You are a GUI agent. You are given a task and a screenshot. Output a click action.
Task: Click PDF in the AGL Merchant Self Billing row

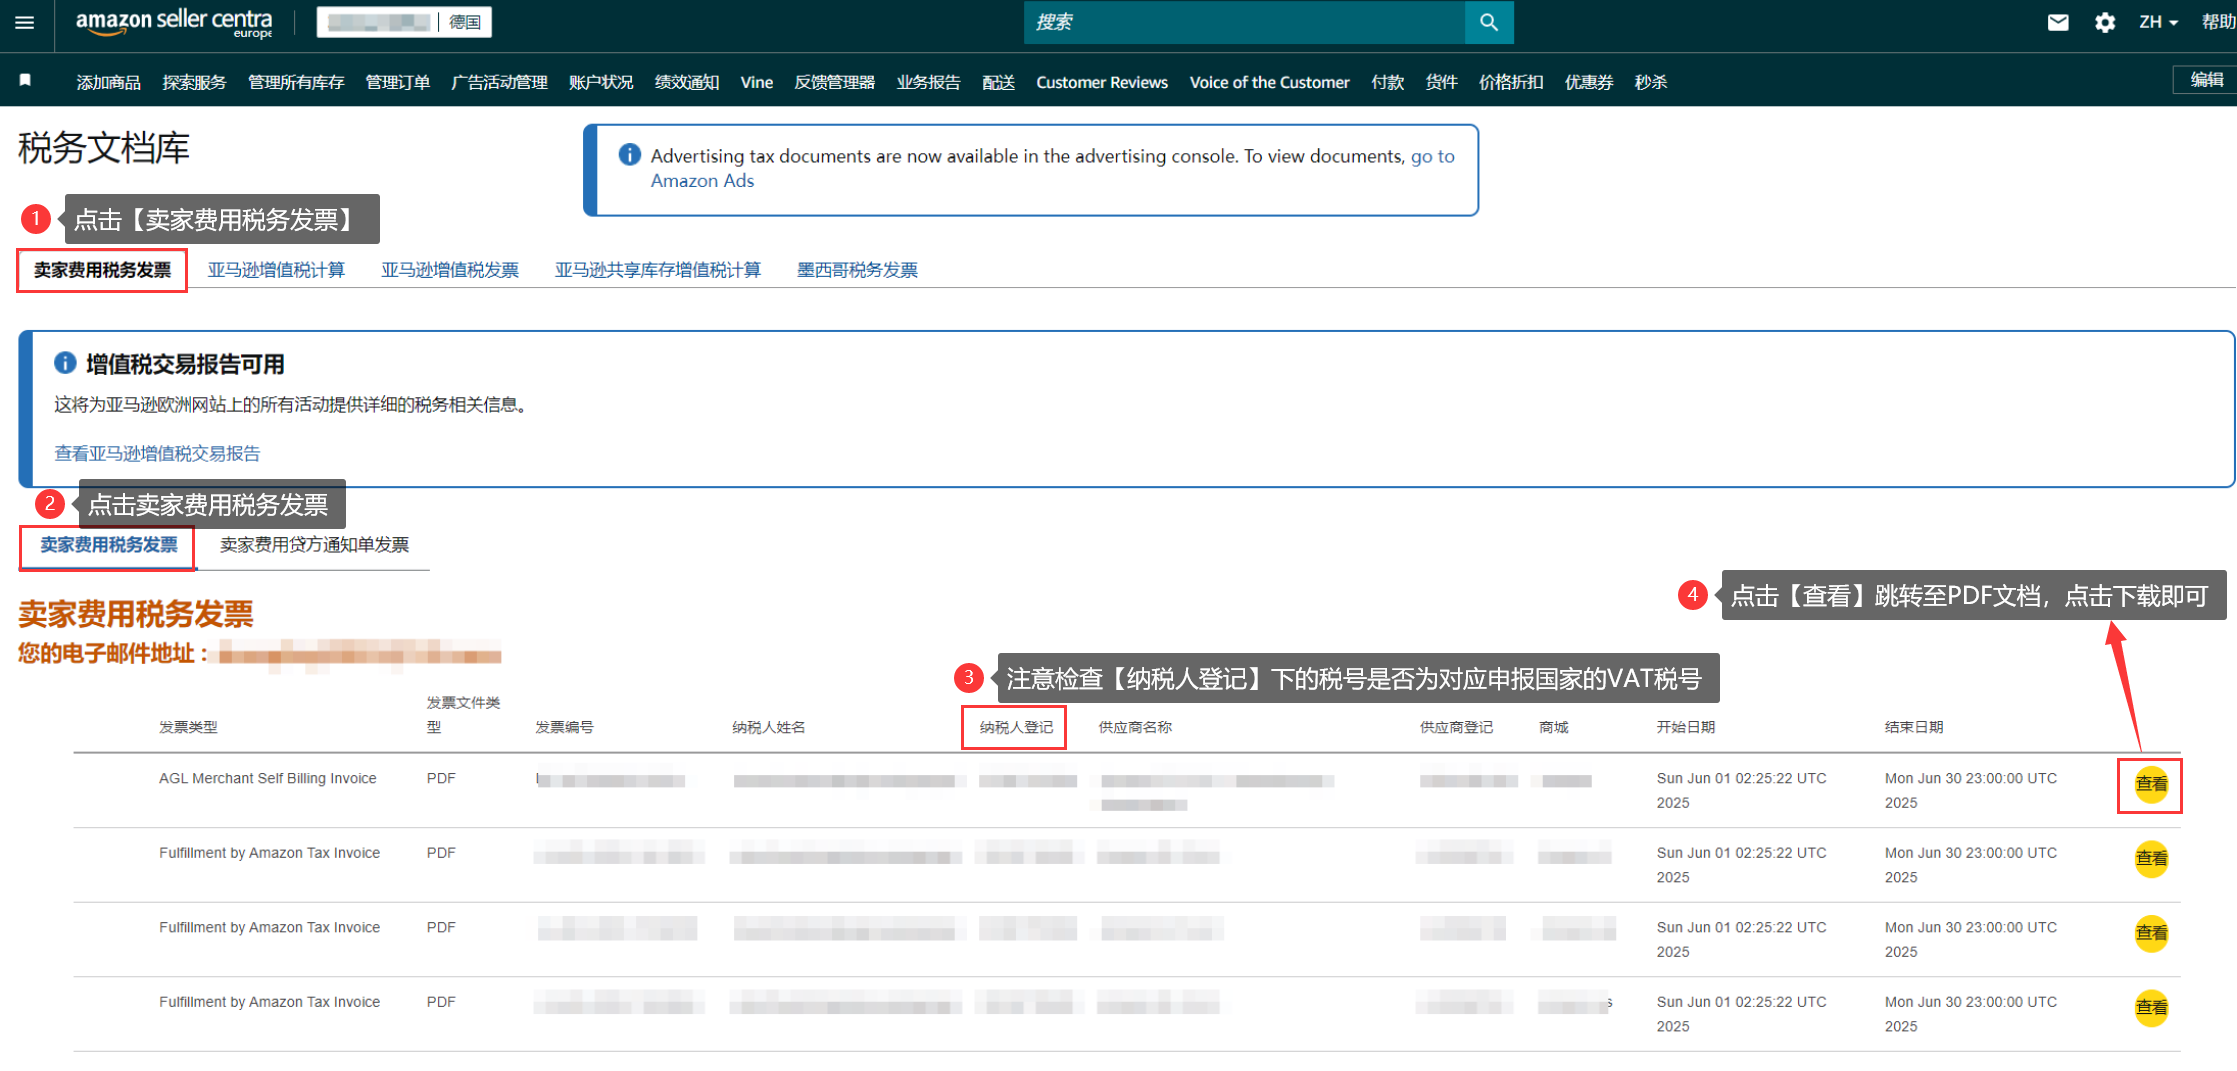pyautogui.click(x=441, y=778)
